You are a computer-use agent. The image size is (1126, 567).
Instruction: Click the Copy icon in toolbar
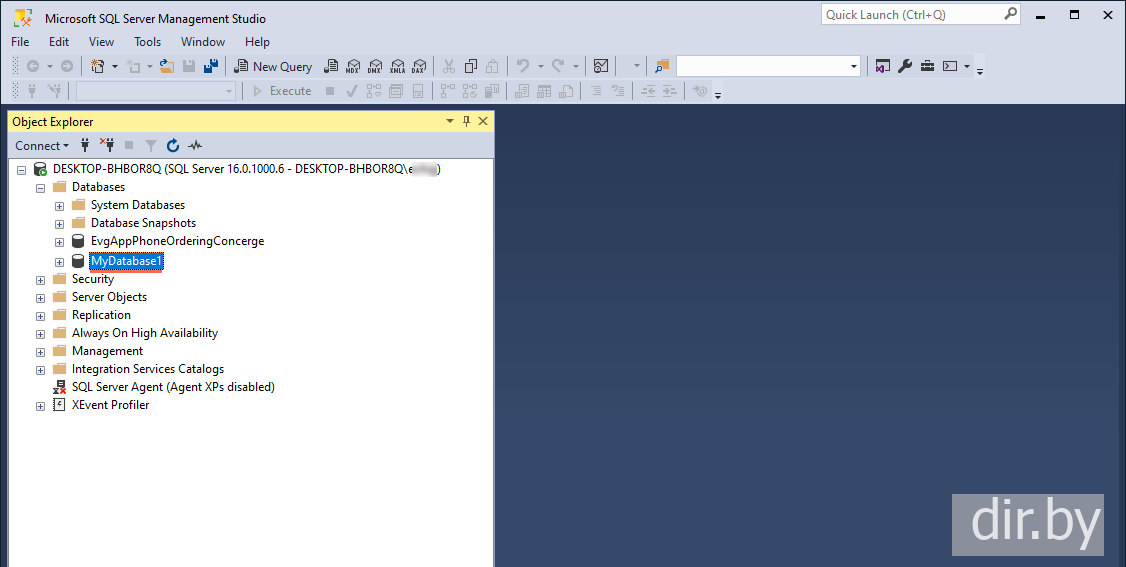(471, 66)
